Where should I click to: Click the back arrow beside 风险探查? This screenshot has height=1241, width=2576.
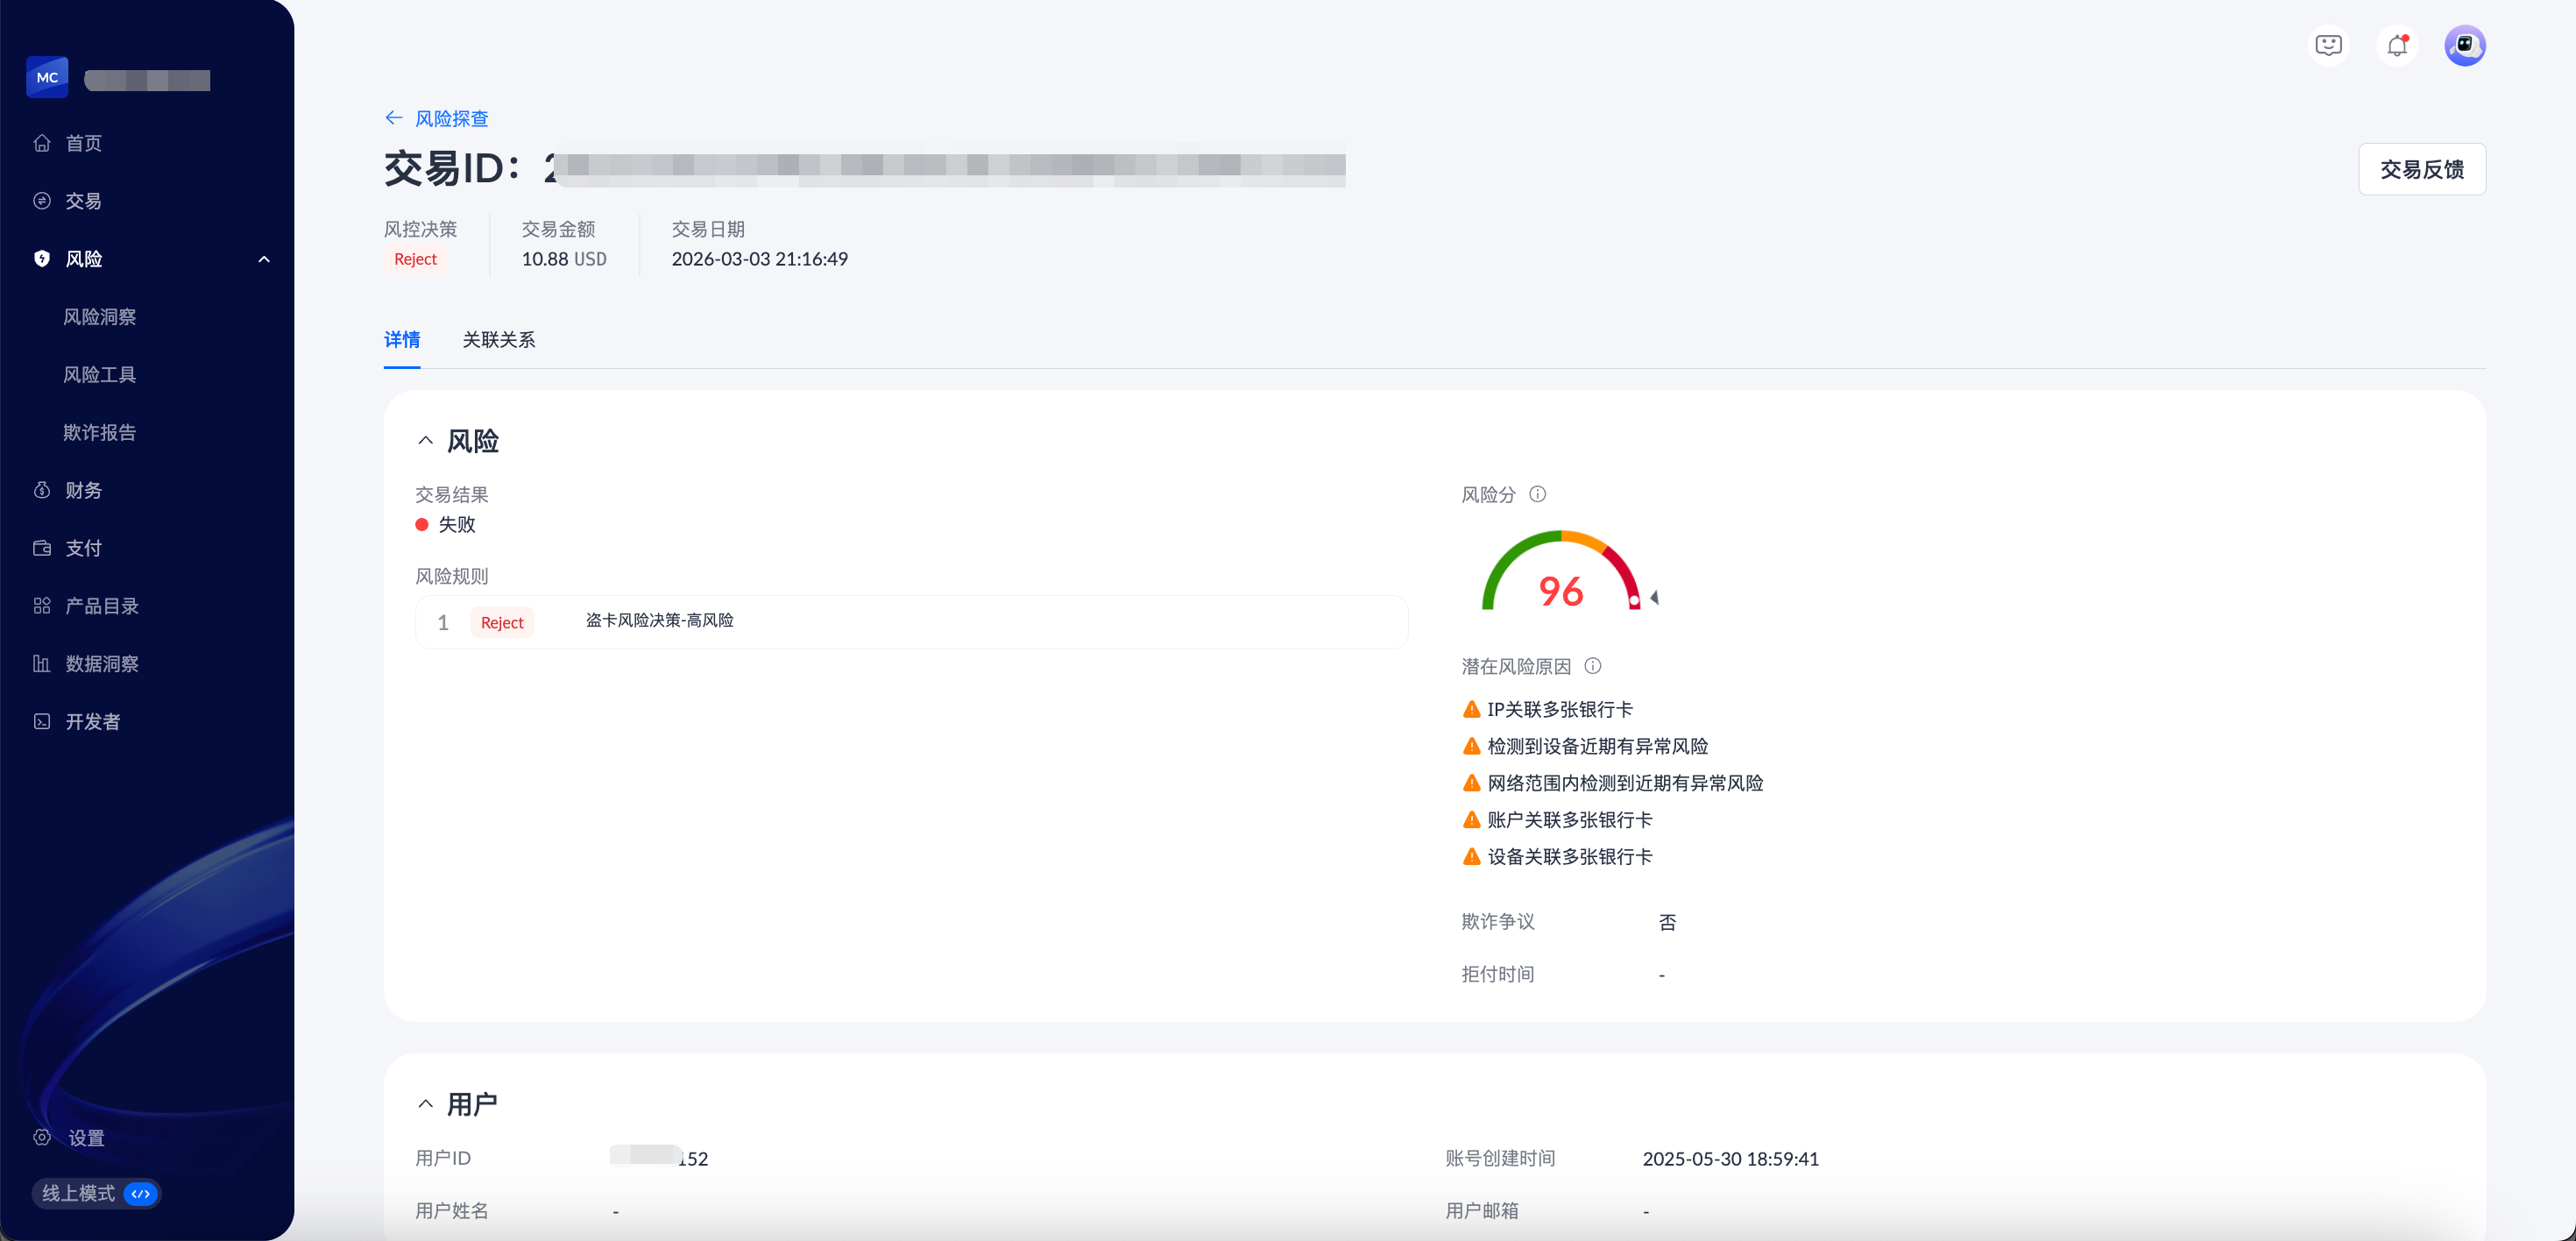pyautogui.click(x=394, y=118)
